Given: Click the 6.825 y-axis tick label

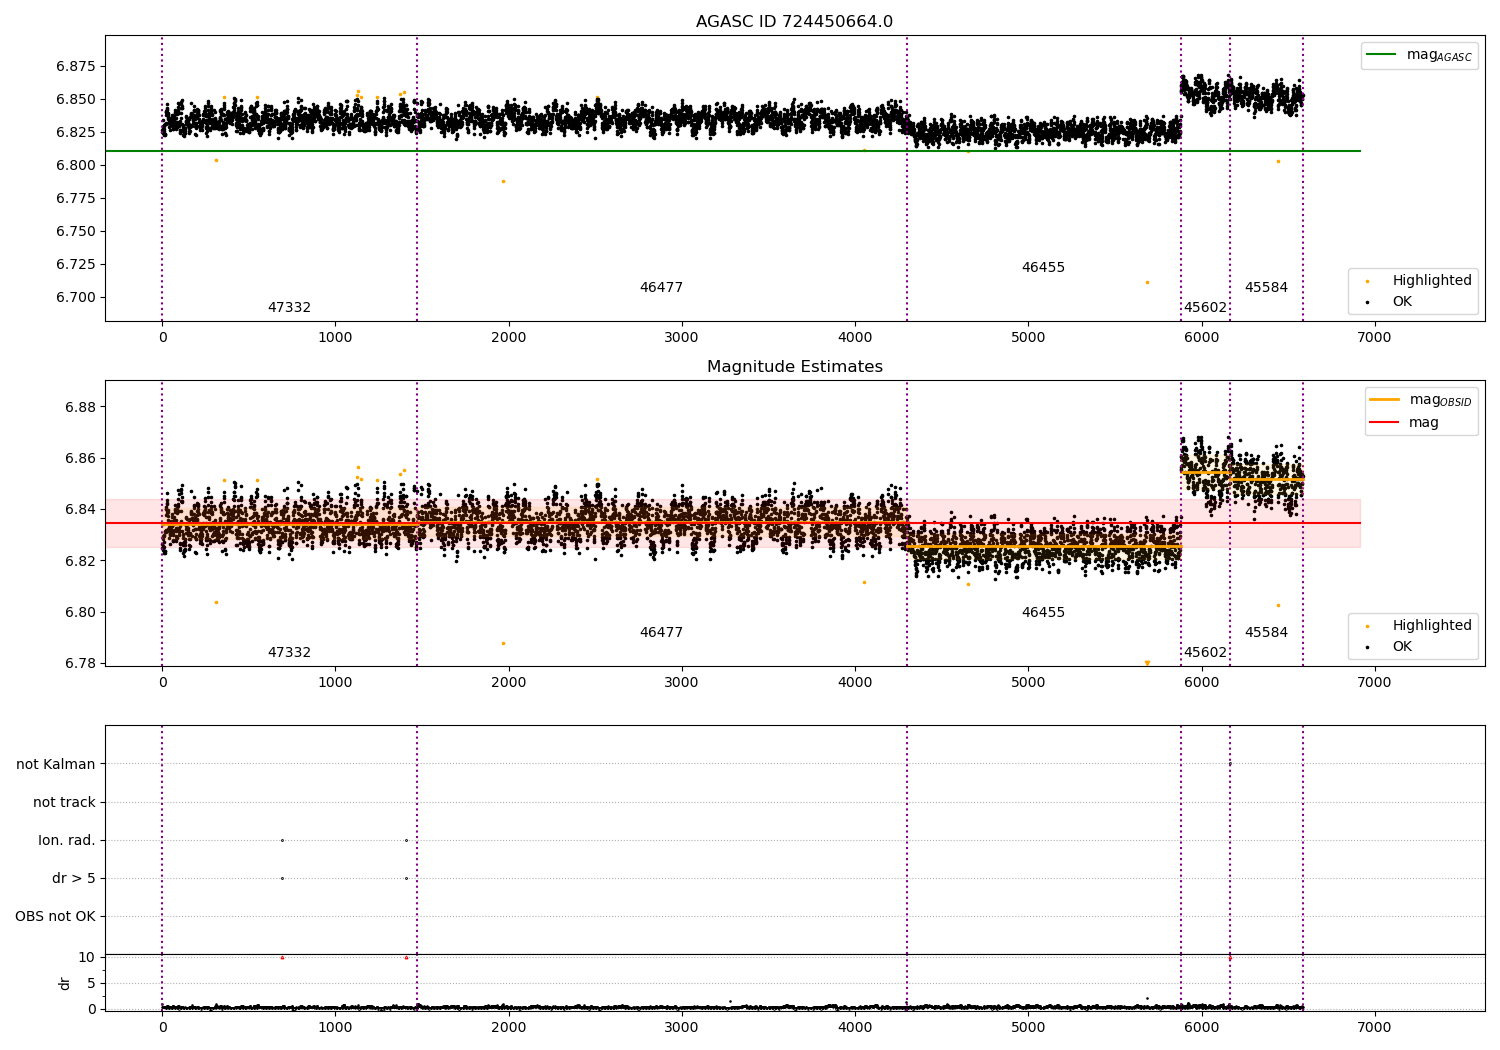Looking at the screenshot, I should tap(75, 132).
